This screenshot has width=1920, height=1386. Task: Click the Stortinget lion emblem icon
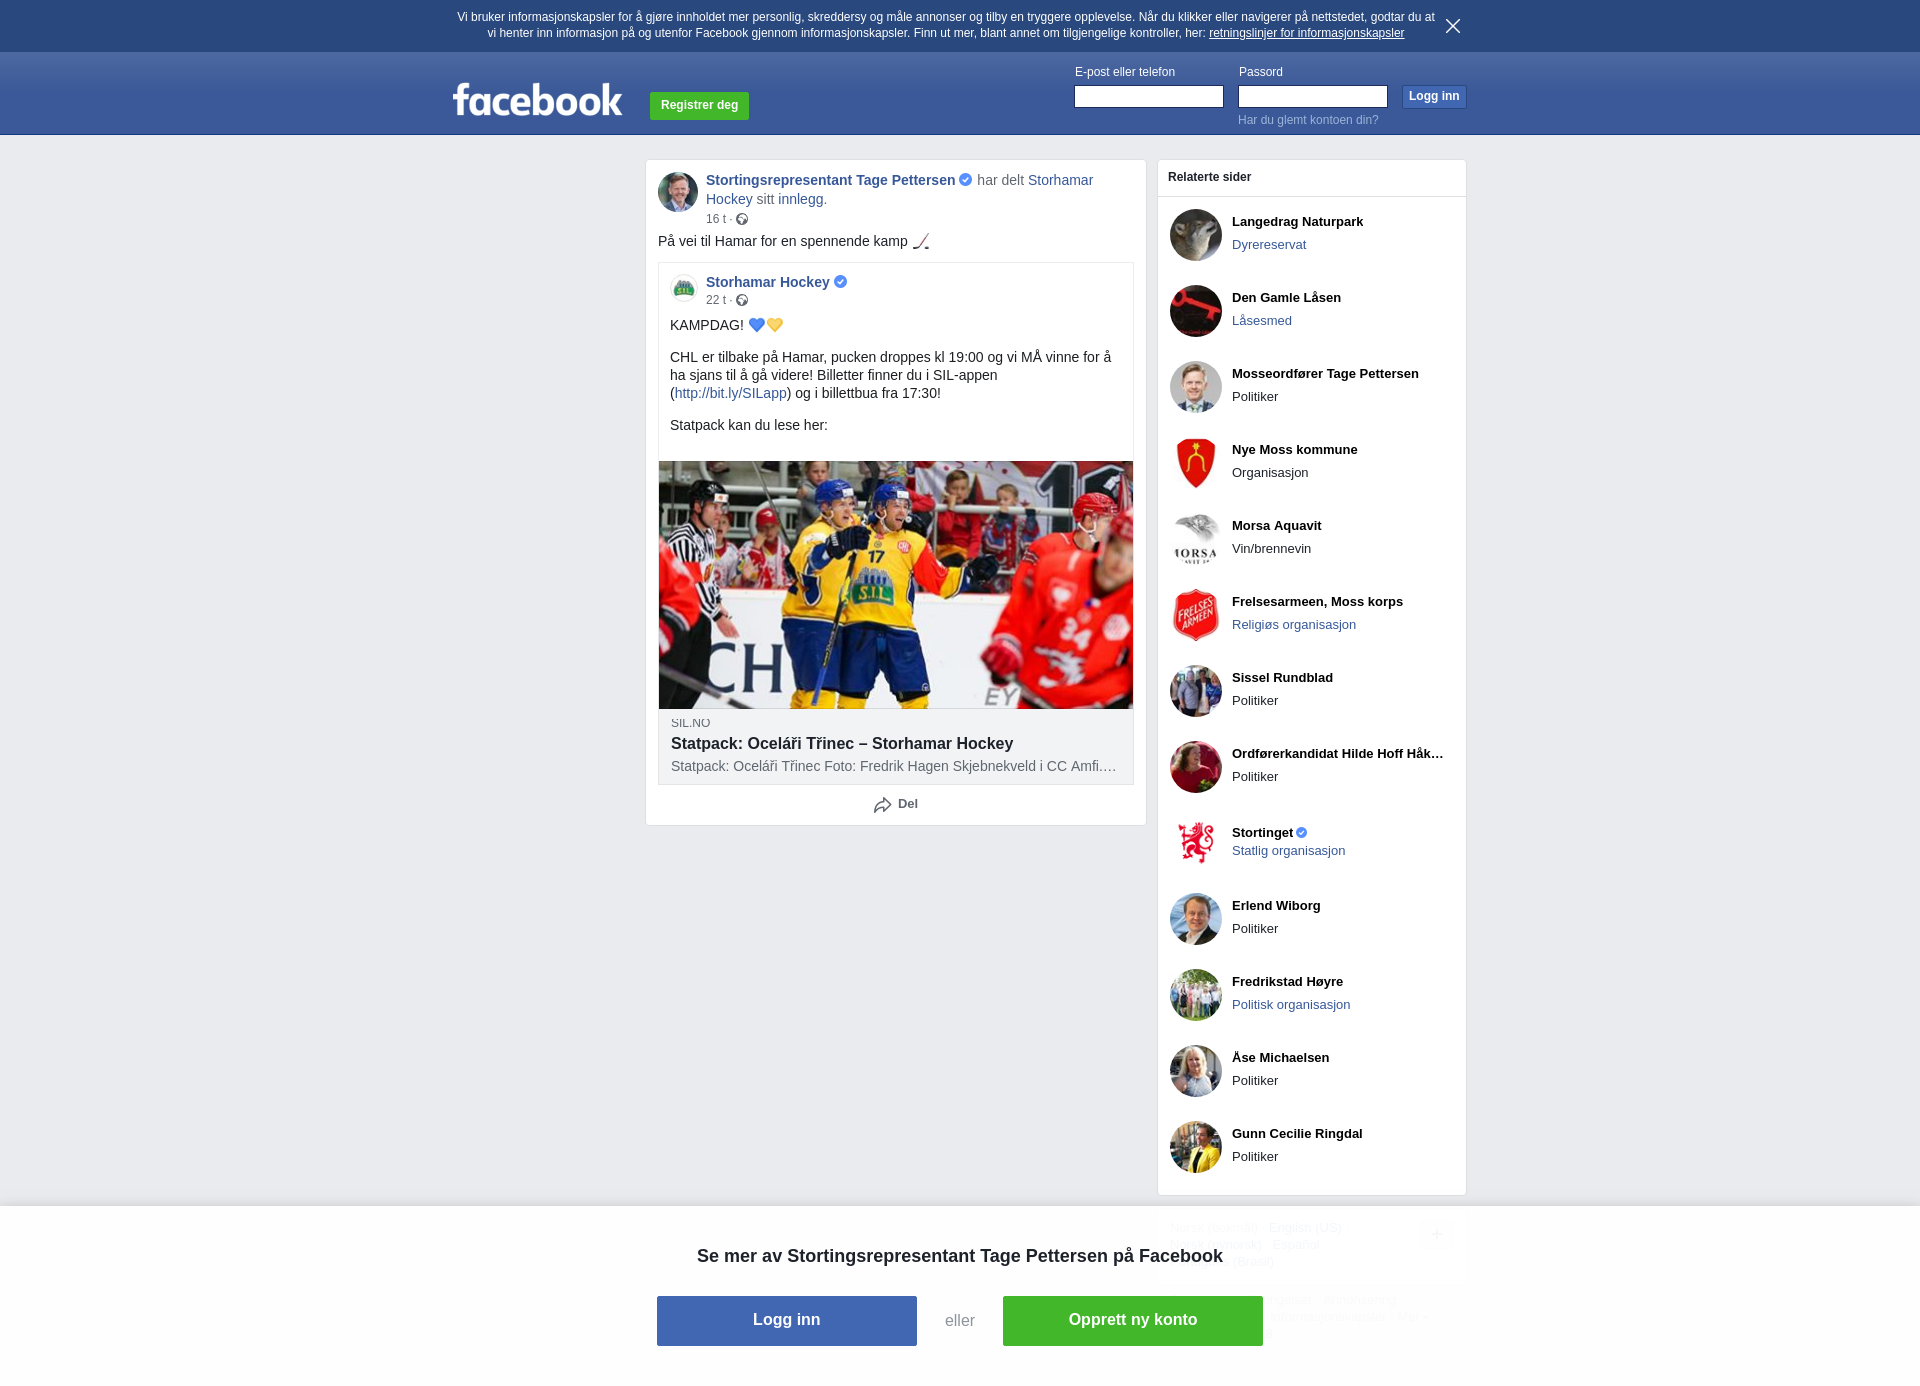point(1196,843)
